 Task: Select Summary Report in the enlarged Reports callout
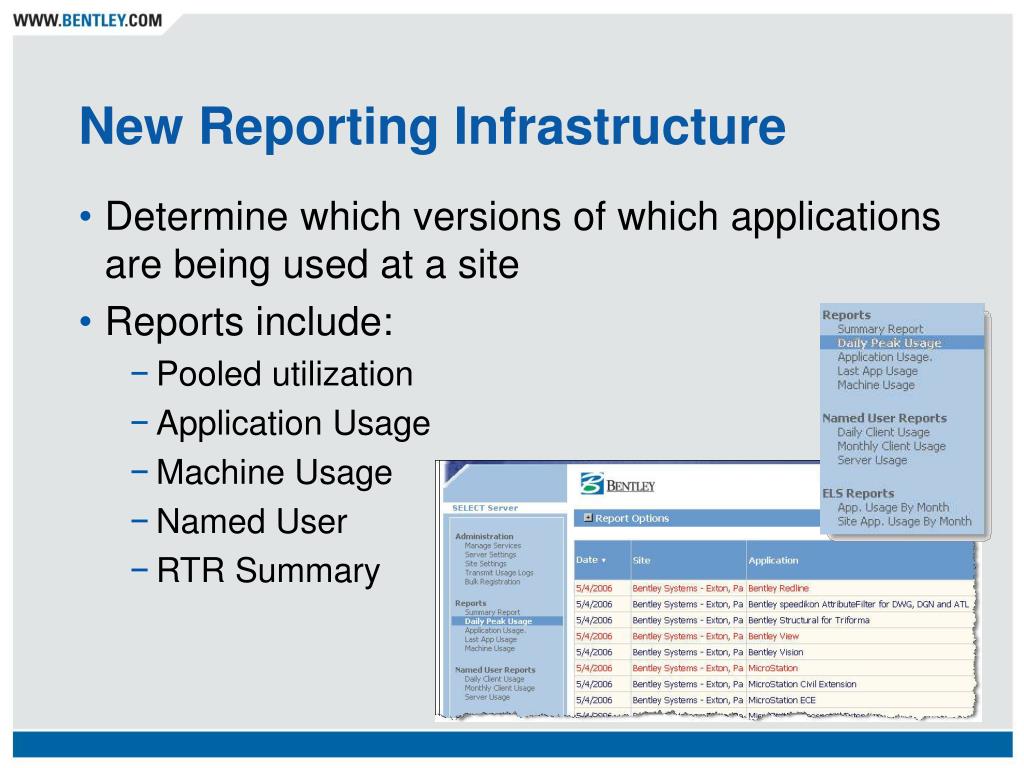tap(880, 329)
